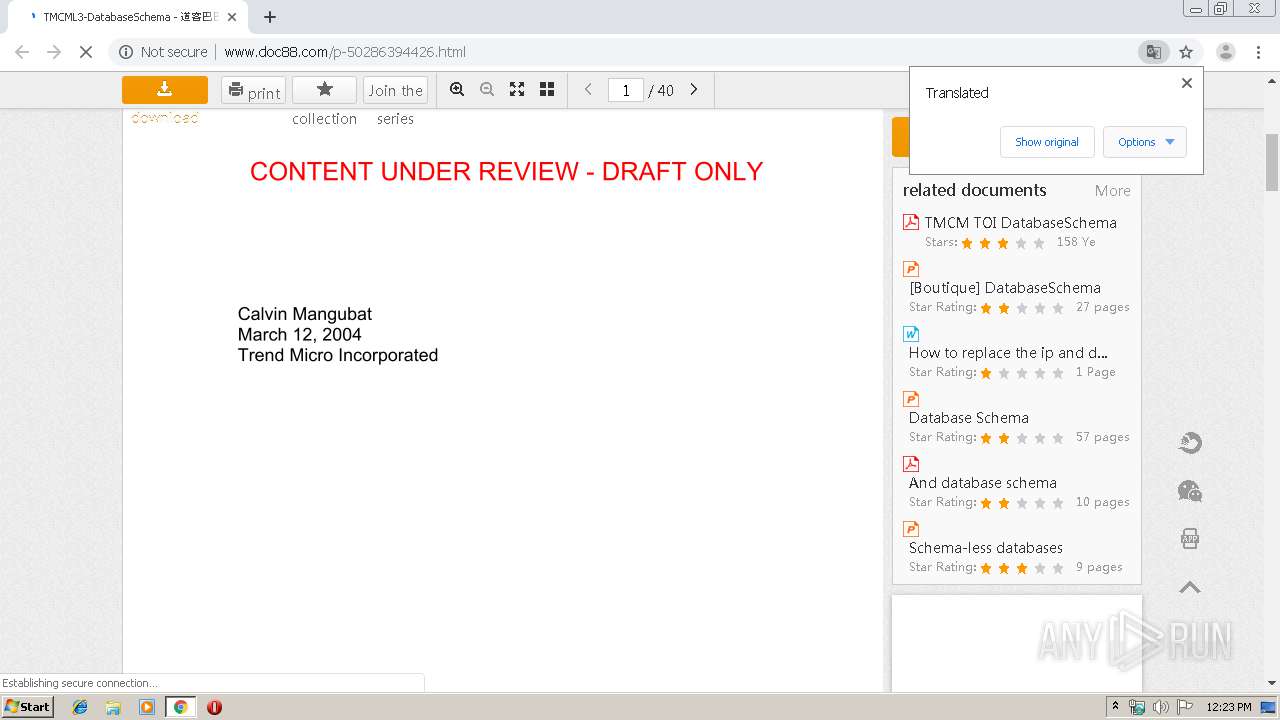
Task: Zoom in on the document
Action: coord(457,89)
